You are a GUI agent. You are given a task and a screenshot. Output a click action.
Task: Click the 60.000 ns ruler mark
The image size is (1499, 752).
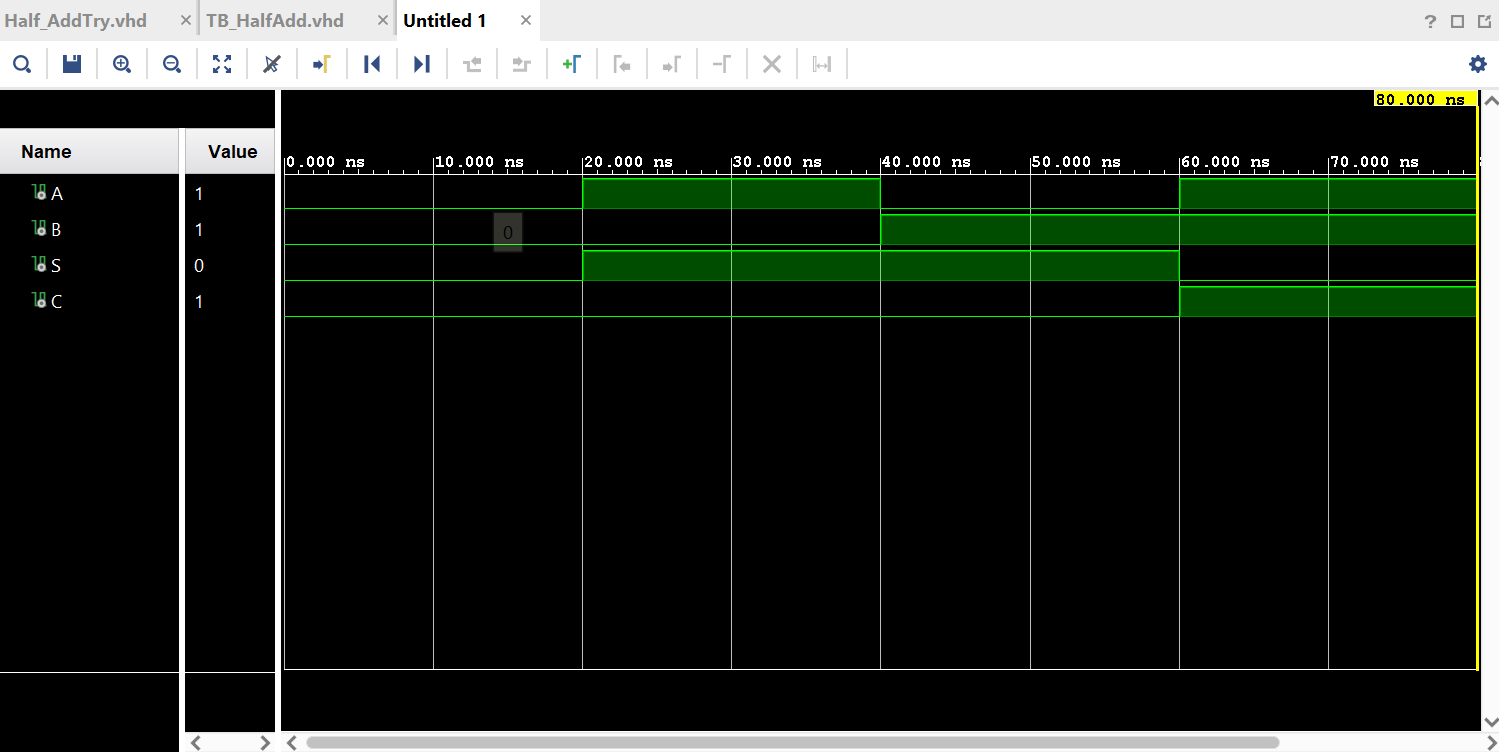(x=1225, y=162)
